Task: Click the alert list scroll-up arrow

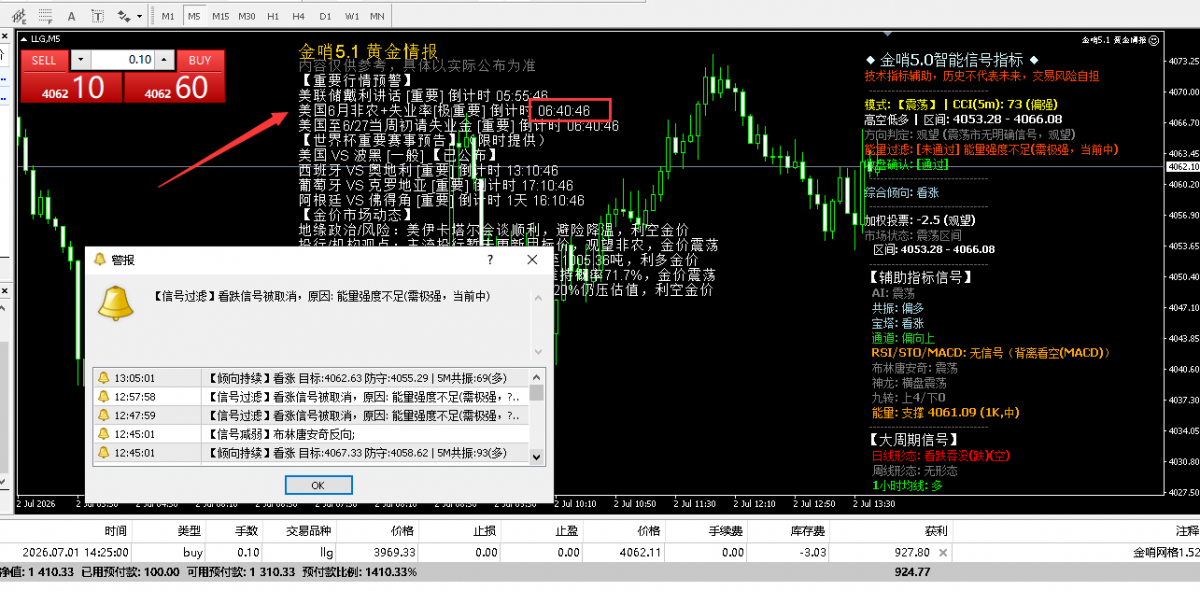Action: 537,376
